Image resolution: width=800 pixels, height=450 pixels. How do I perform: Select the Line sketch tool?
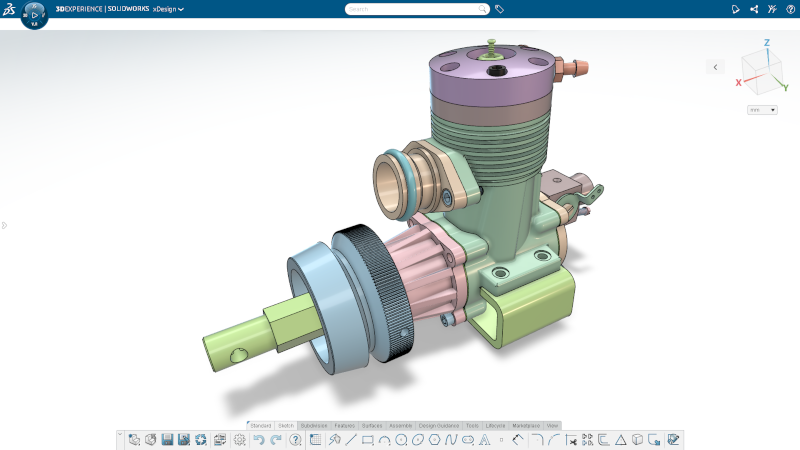pyautogui.click(x=351, y=439)
